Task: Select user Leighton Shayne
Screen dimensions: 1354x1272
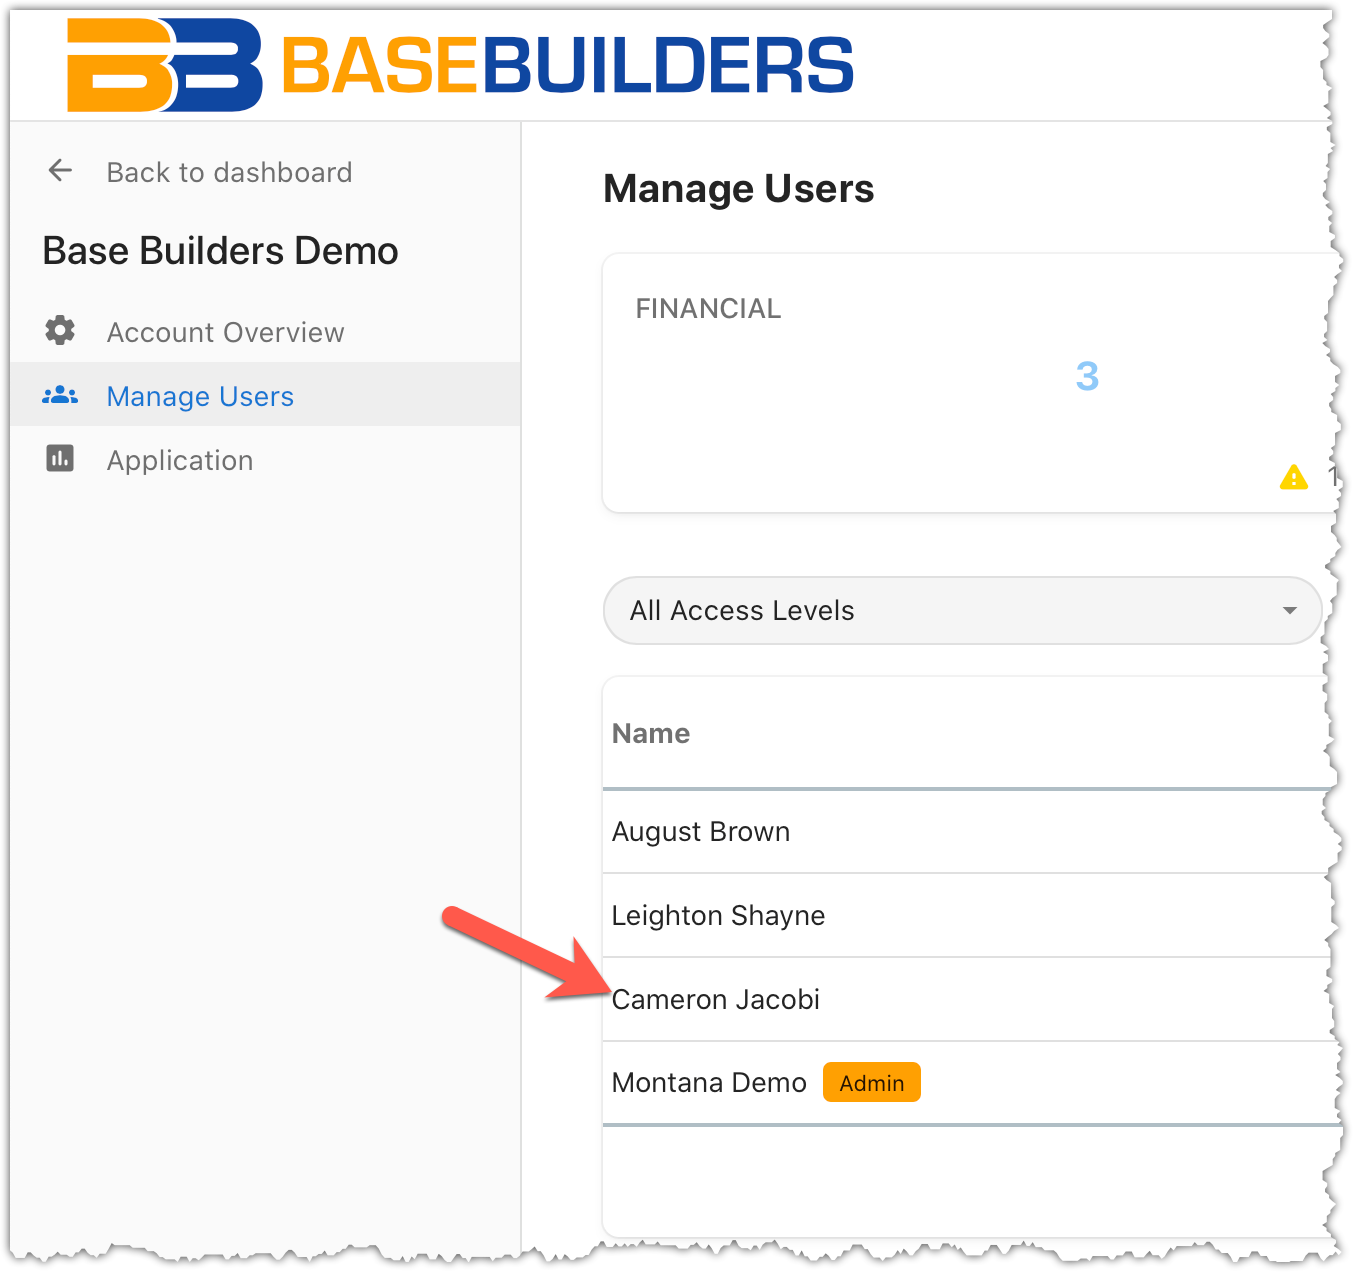Action: tap(718, 916)
